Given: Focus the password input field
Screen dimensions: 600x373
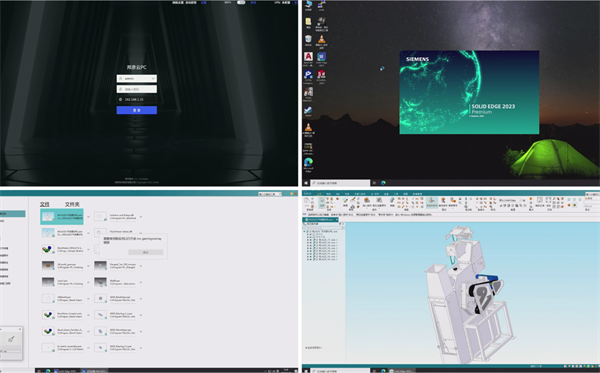Looking at the screenshot, I should 137,89.
